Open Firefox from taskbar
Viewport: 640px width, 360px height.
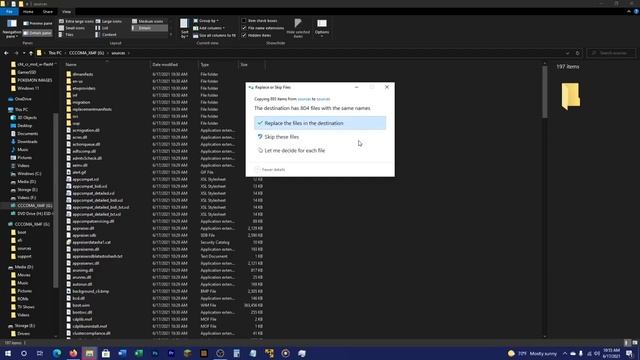73,353
